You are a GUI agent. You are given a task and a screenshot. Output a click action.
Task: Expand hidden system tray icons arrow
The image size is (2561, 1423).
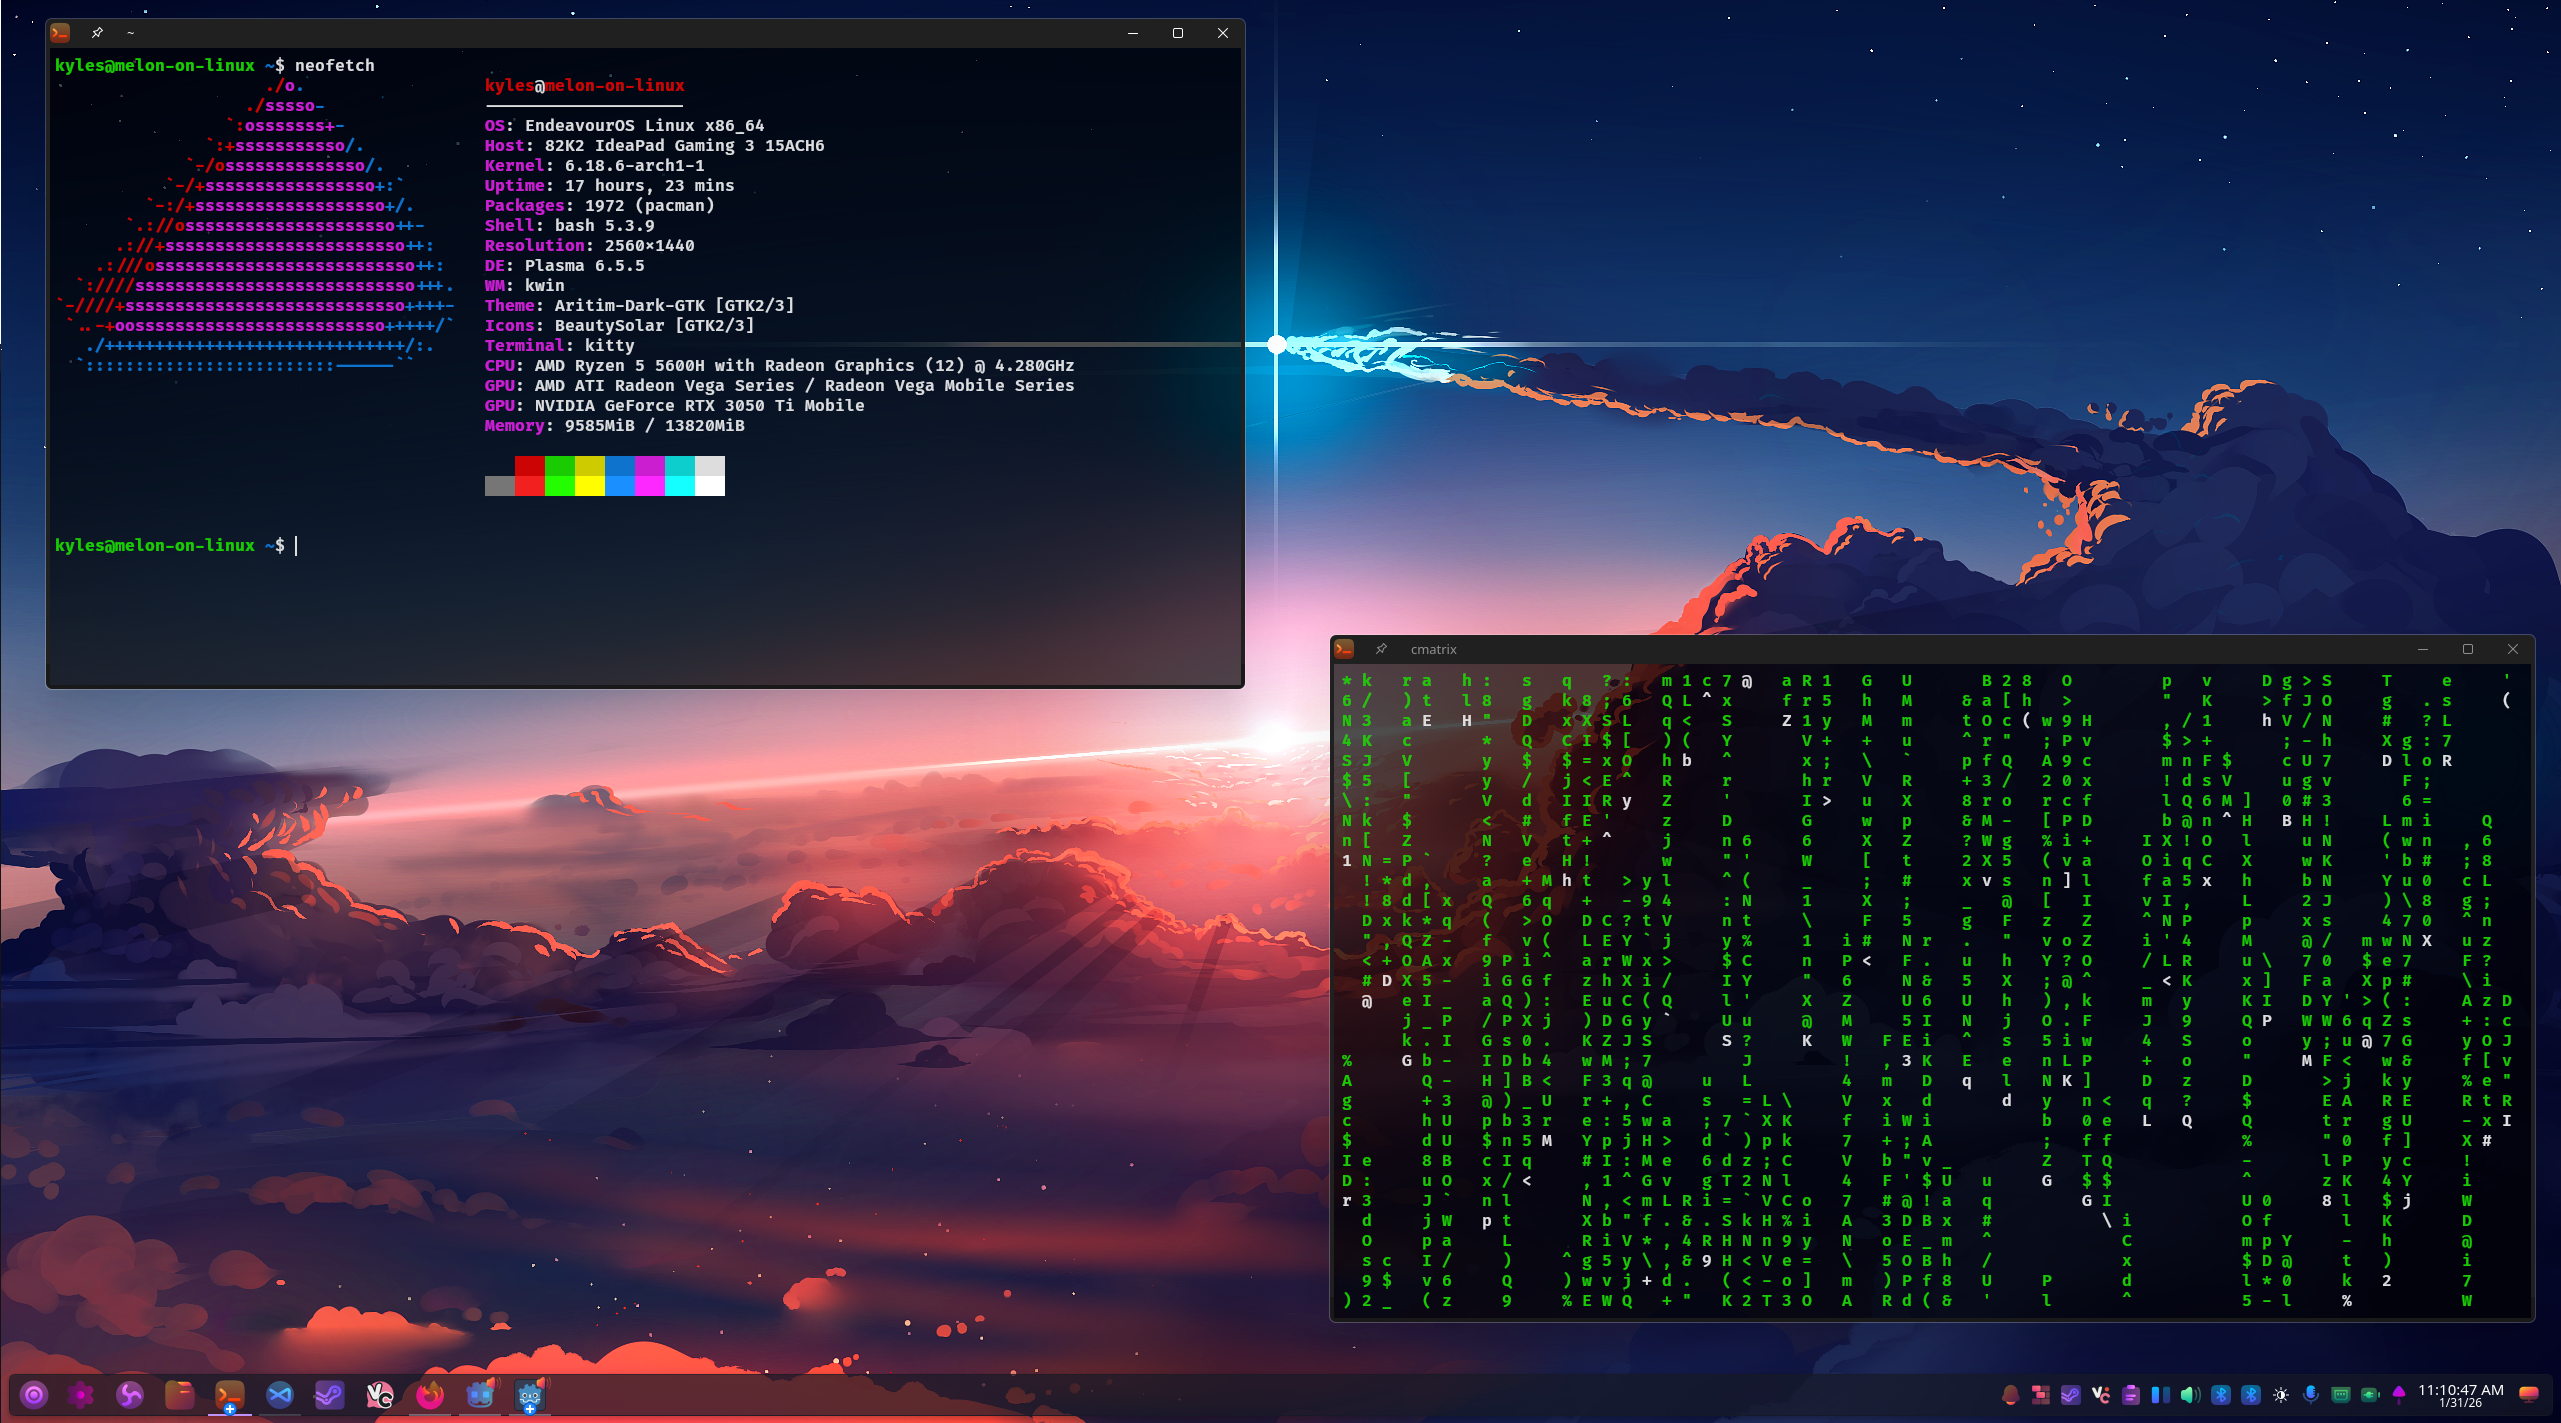(x=2399, y=1393)
